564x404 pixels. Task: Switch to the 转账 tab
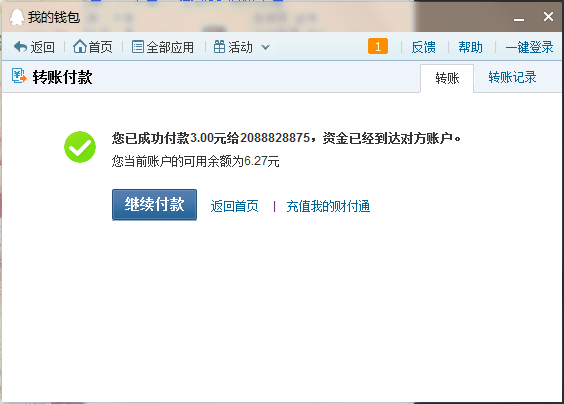(447, 78)
